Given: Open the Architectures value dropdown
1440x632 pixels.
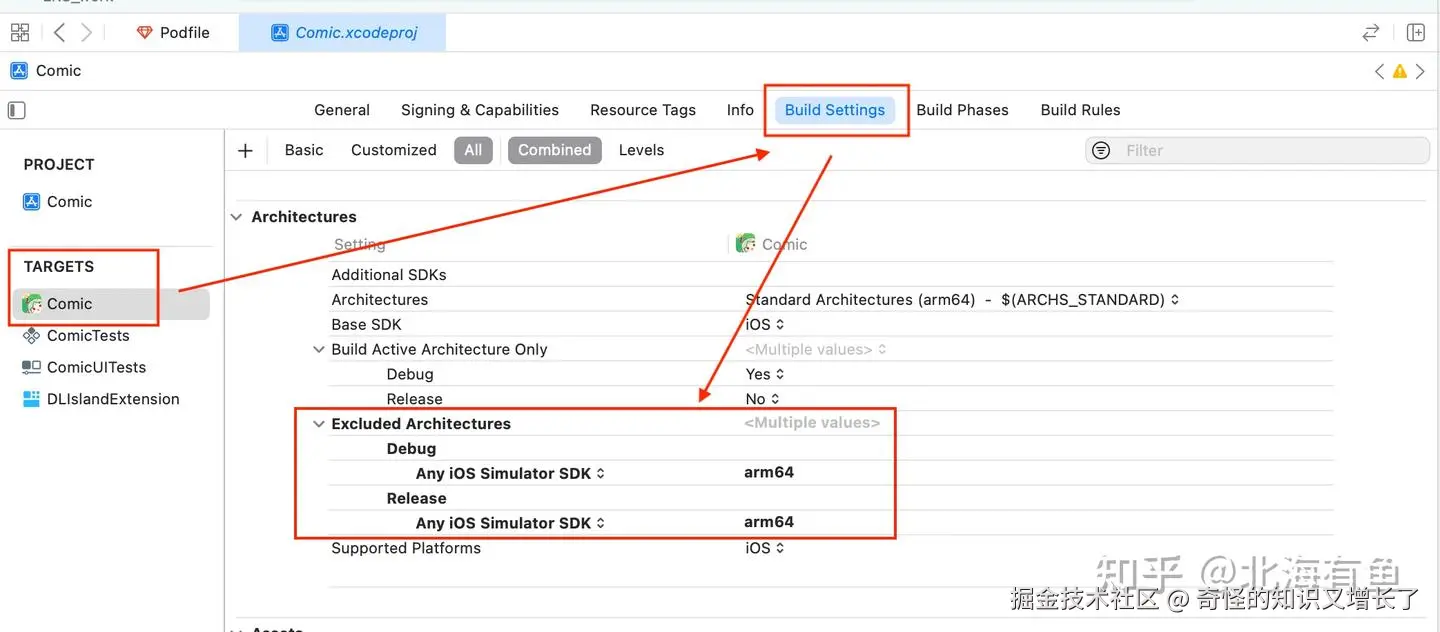Looking at the screenshot, I should pyautogui.click(x=962, y=300).
